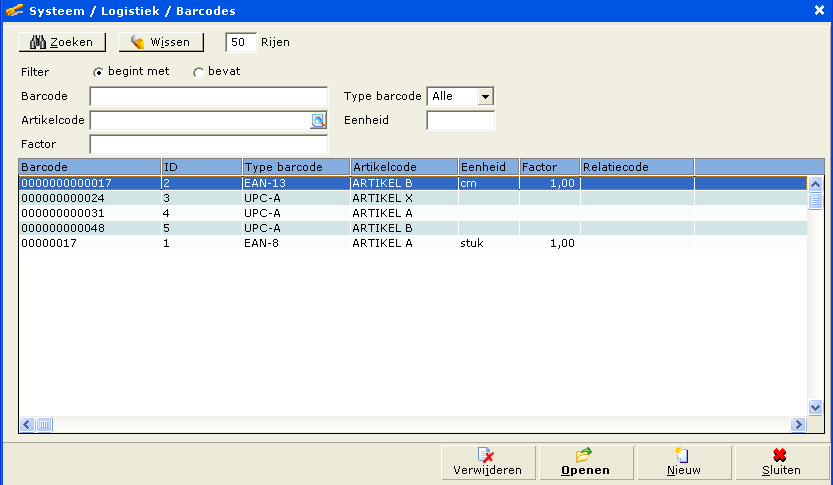Screen dimensions: 833x485
Task: Click the Rijen row count field
Action: [240, 42]
